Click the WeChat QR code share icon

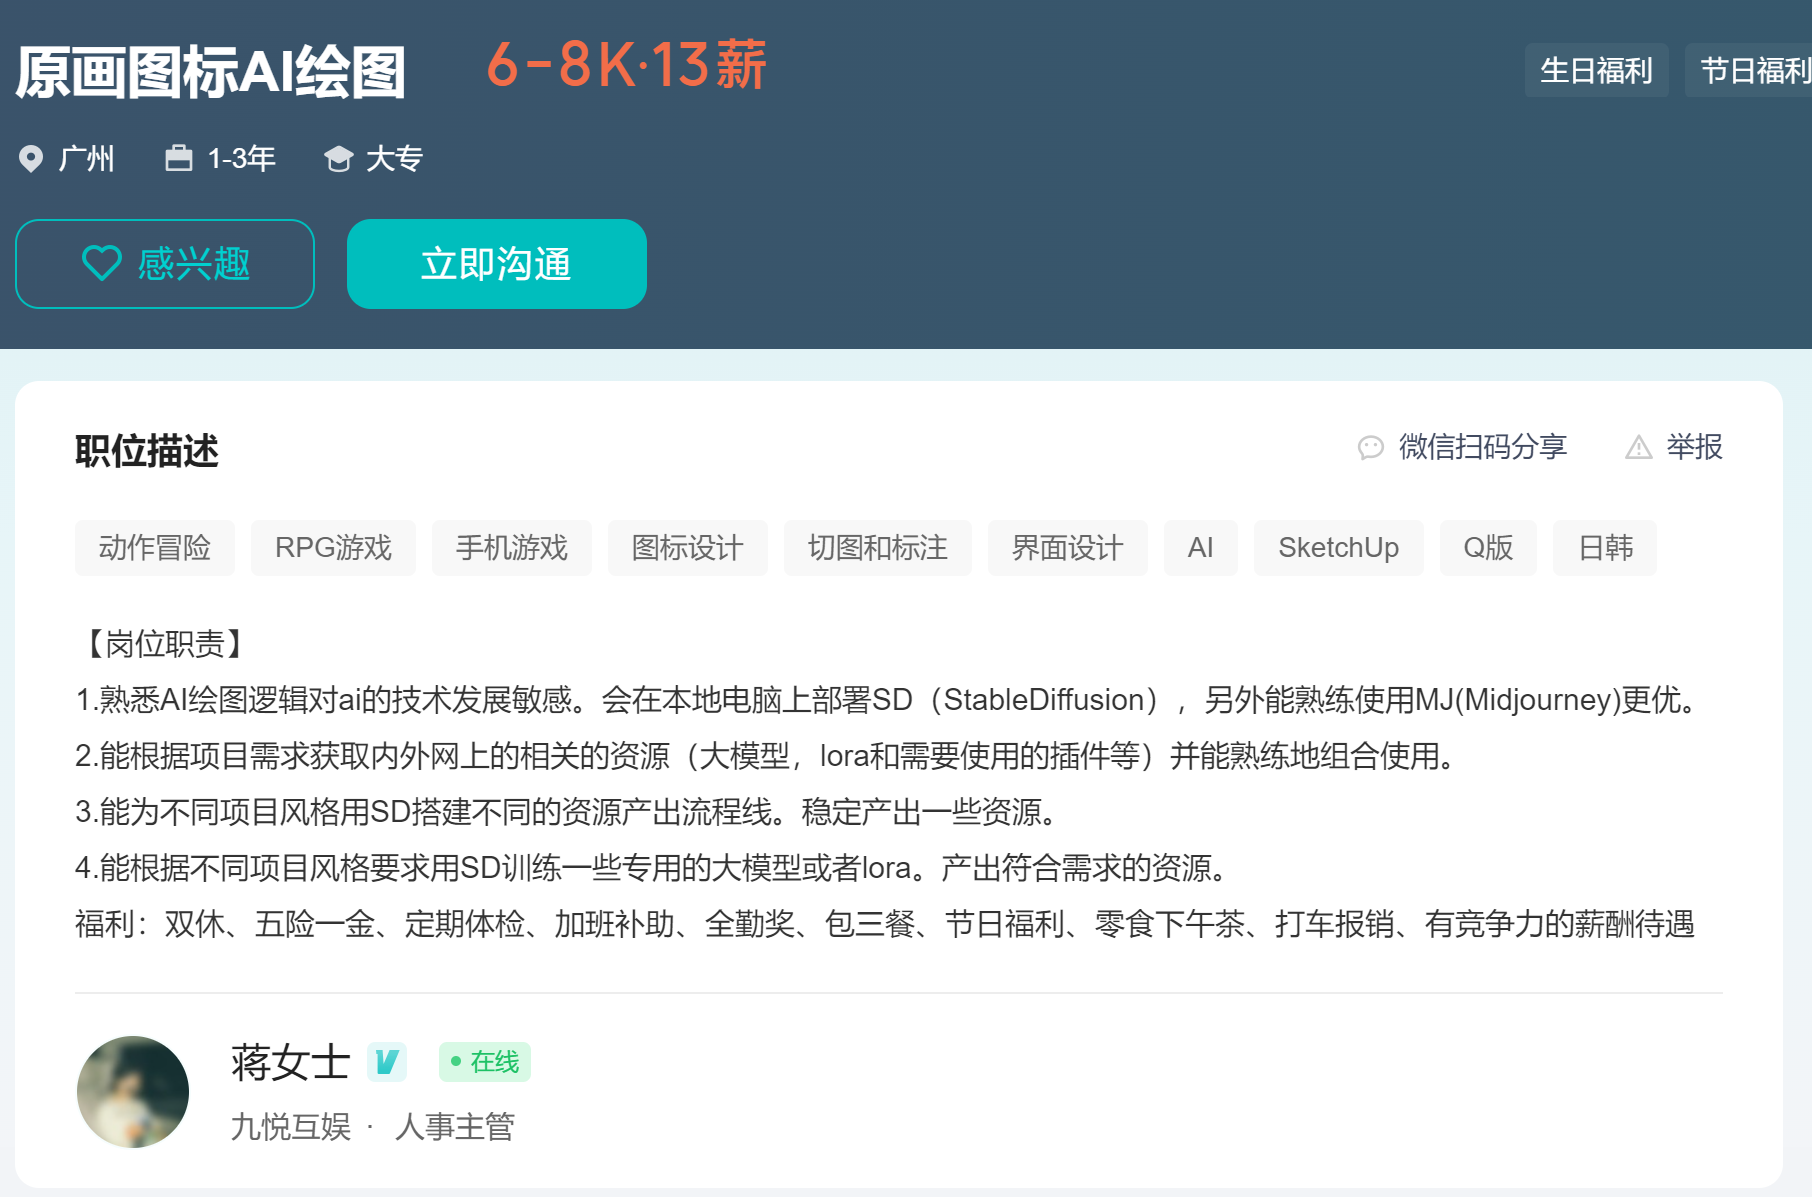(x=1371, y=447)
